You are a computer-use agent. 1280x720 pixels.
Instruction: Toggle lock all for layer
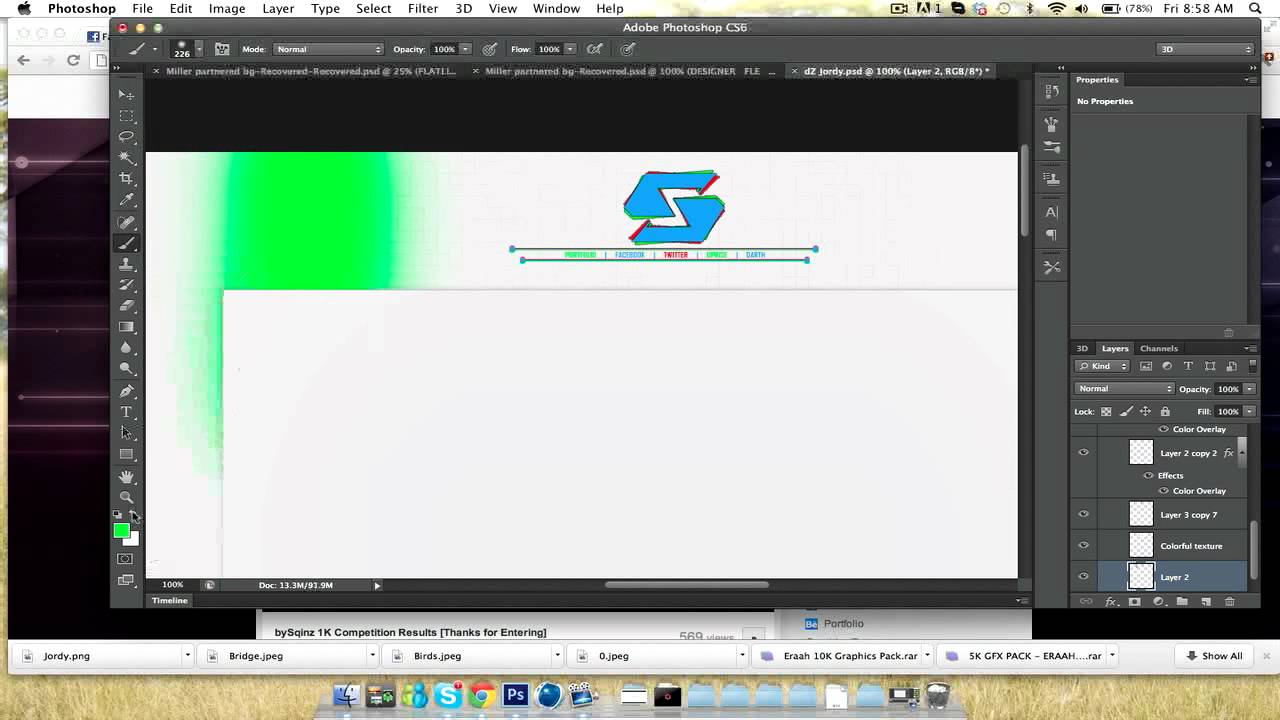tap(1165, 411)
